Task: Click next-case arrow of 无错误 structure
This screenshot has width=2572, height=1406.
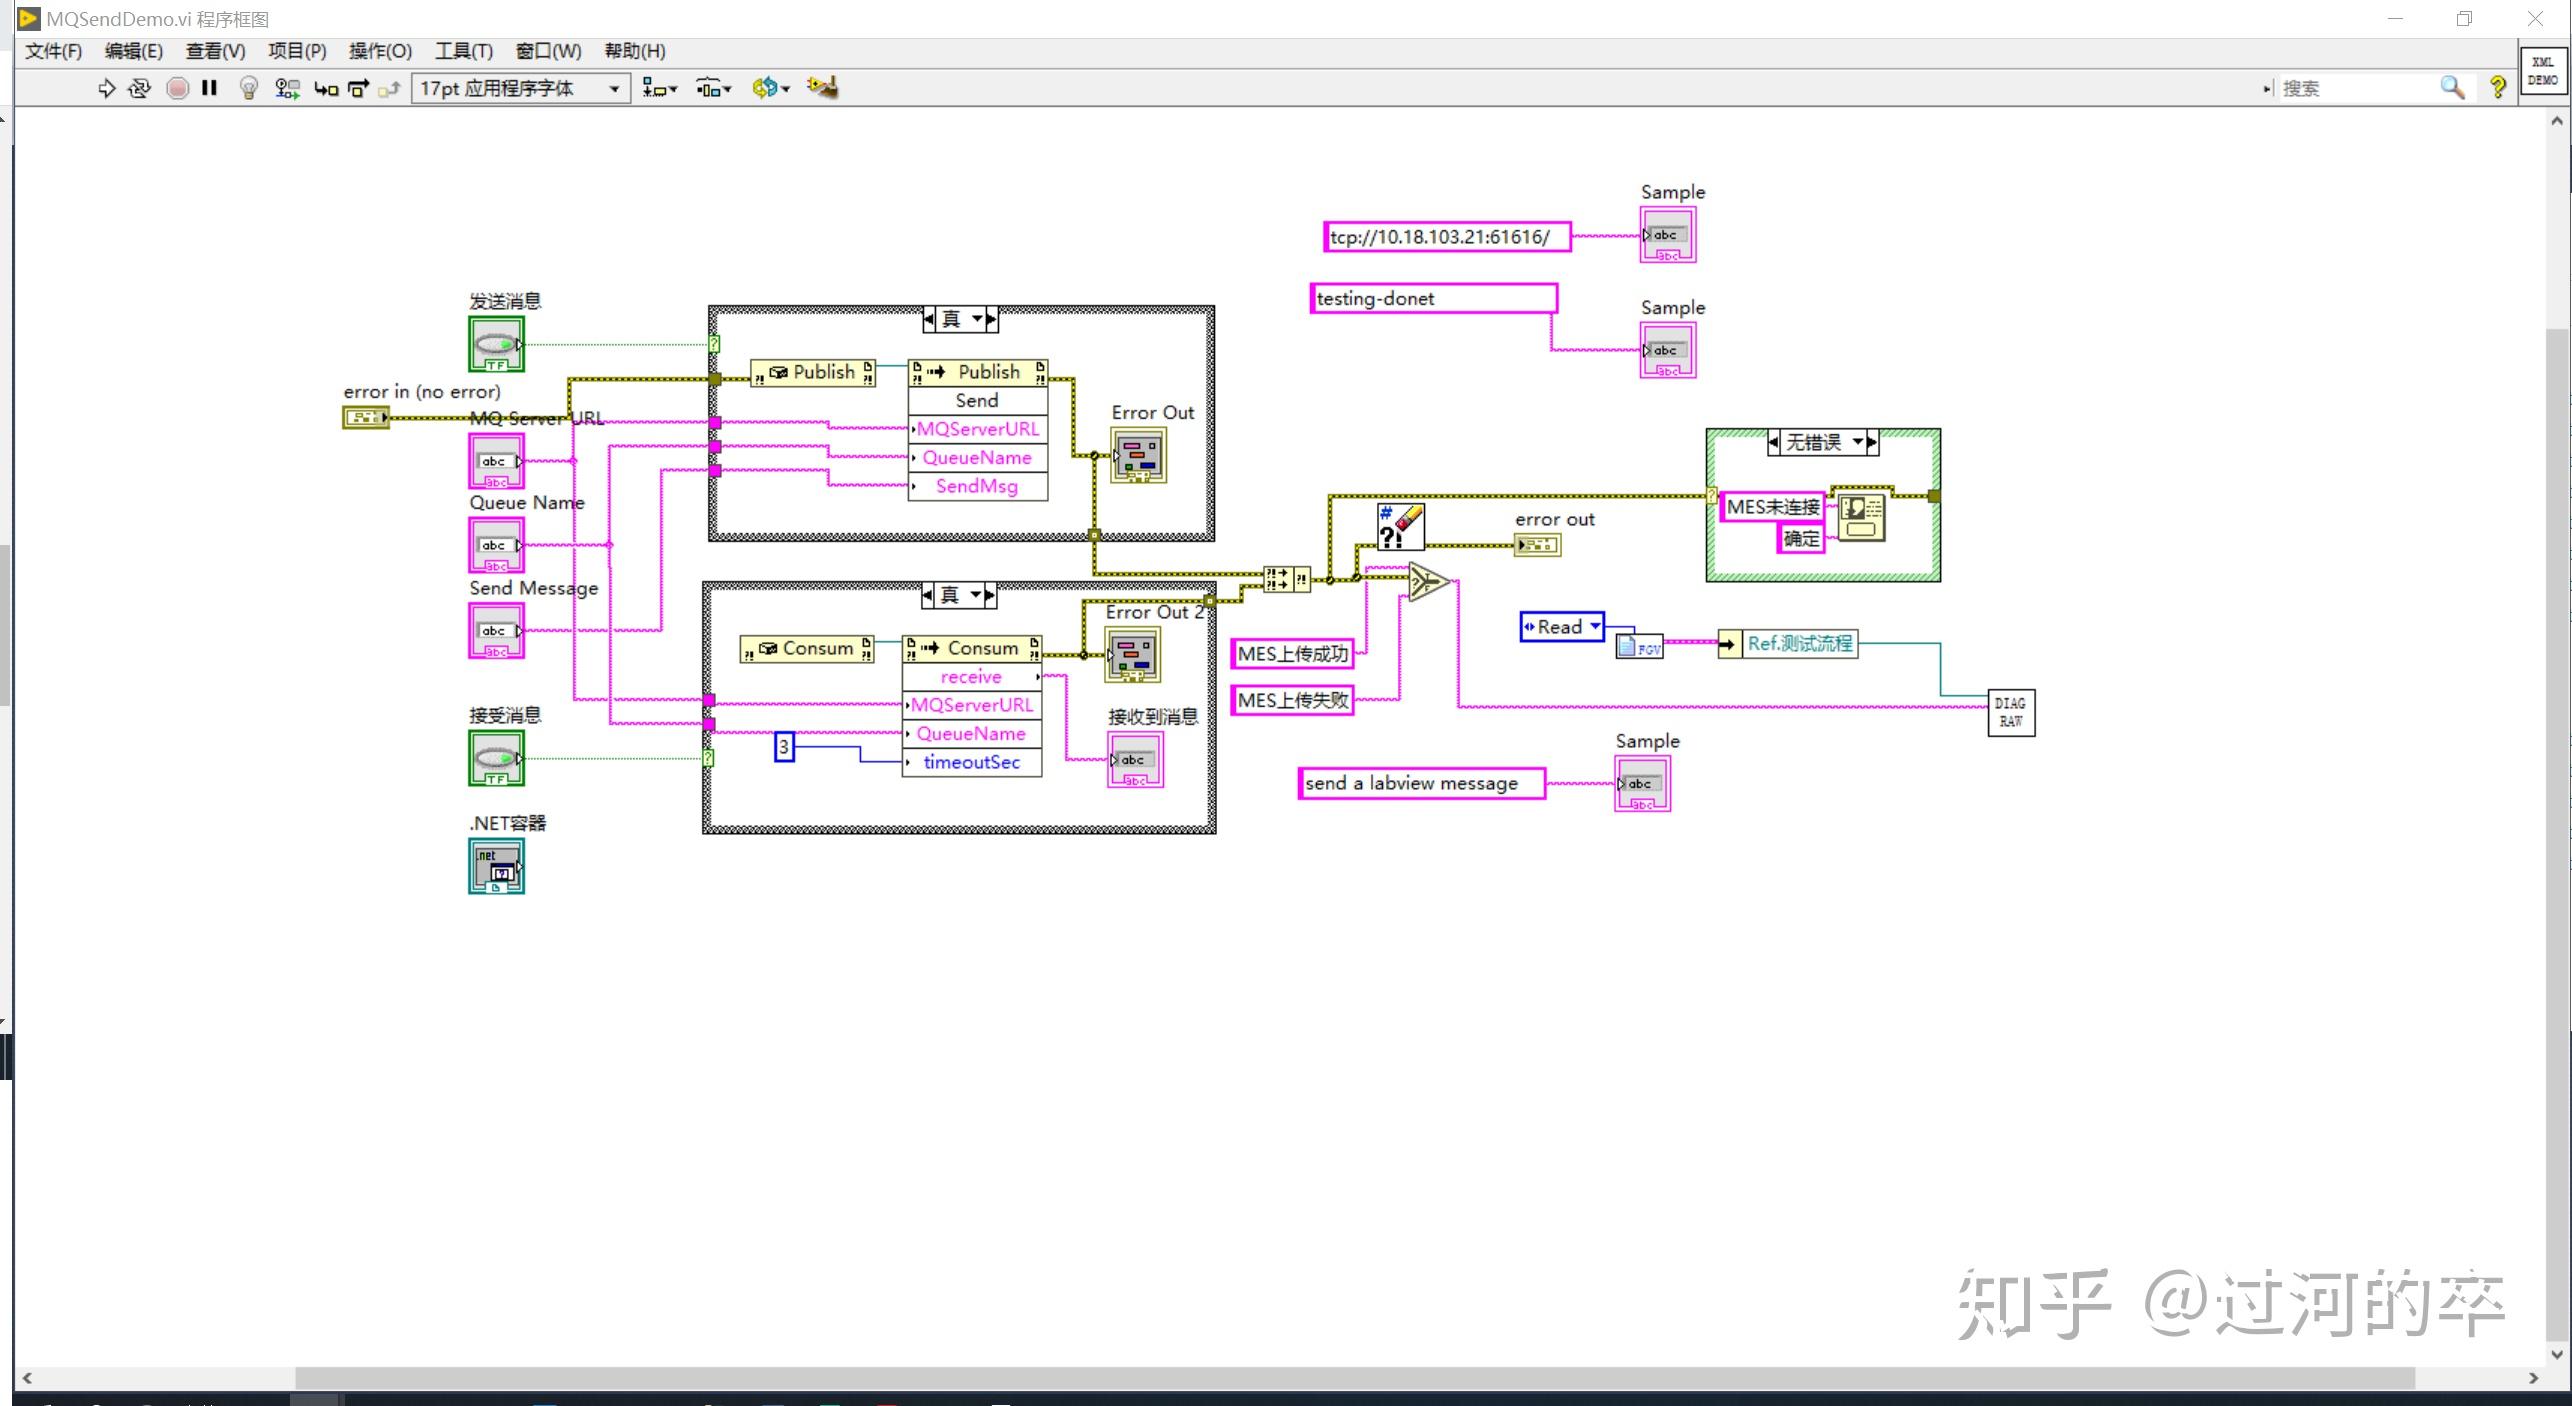Action: [1872, 442]
